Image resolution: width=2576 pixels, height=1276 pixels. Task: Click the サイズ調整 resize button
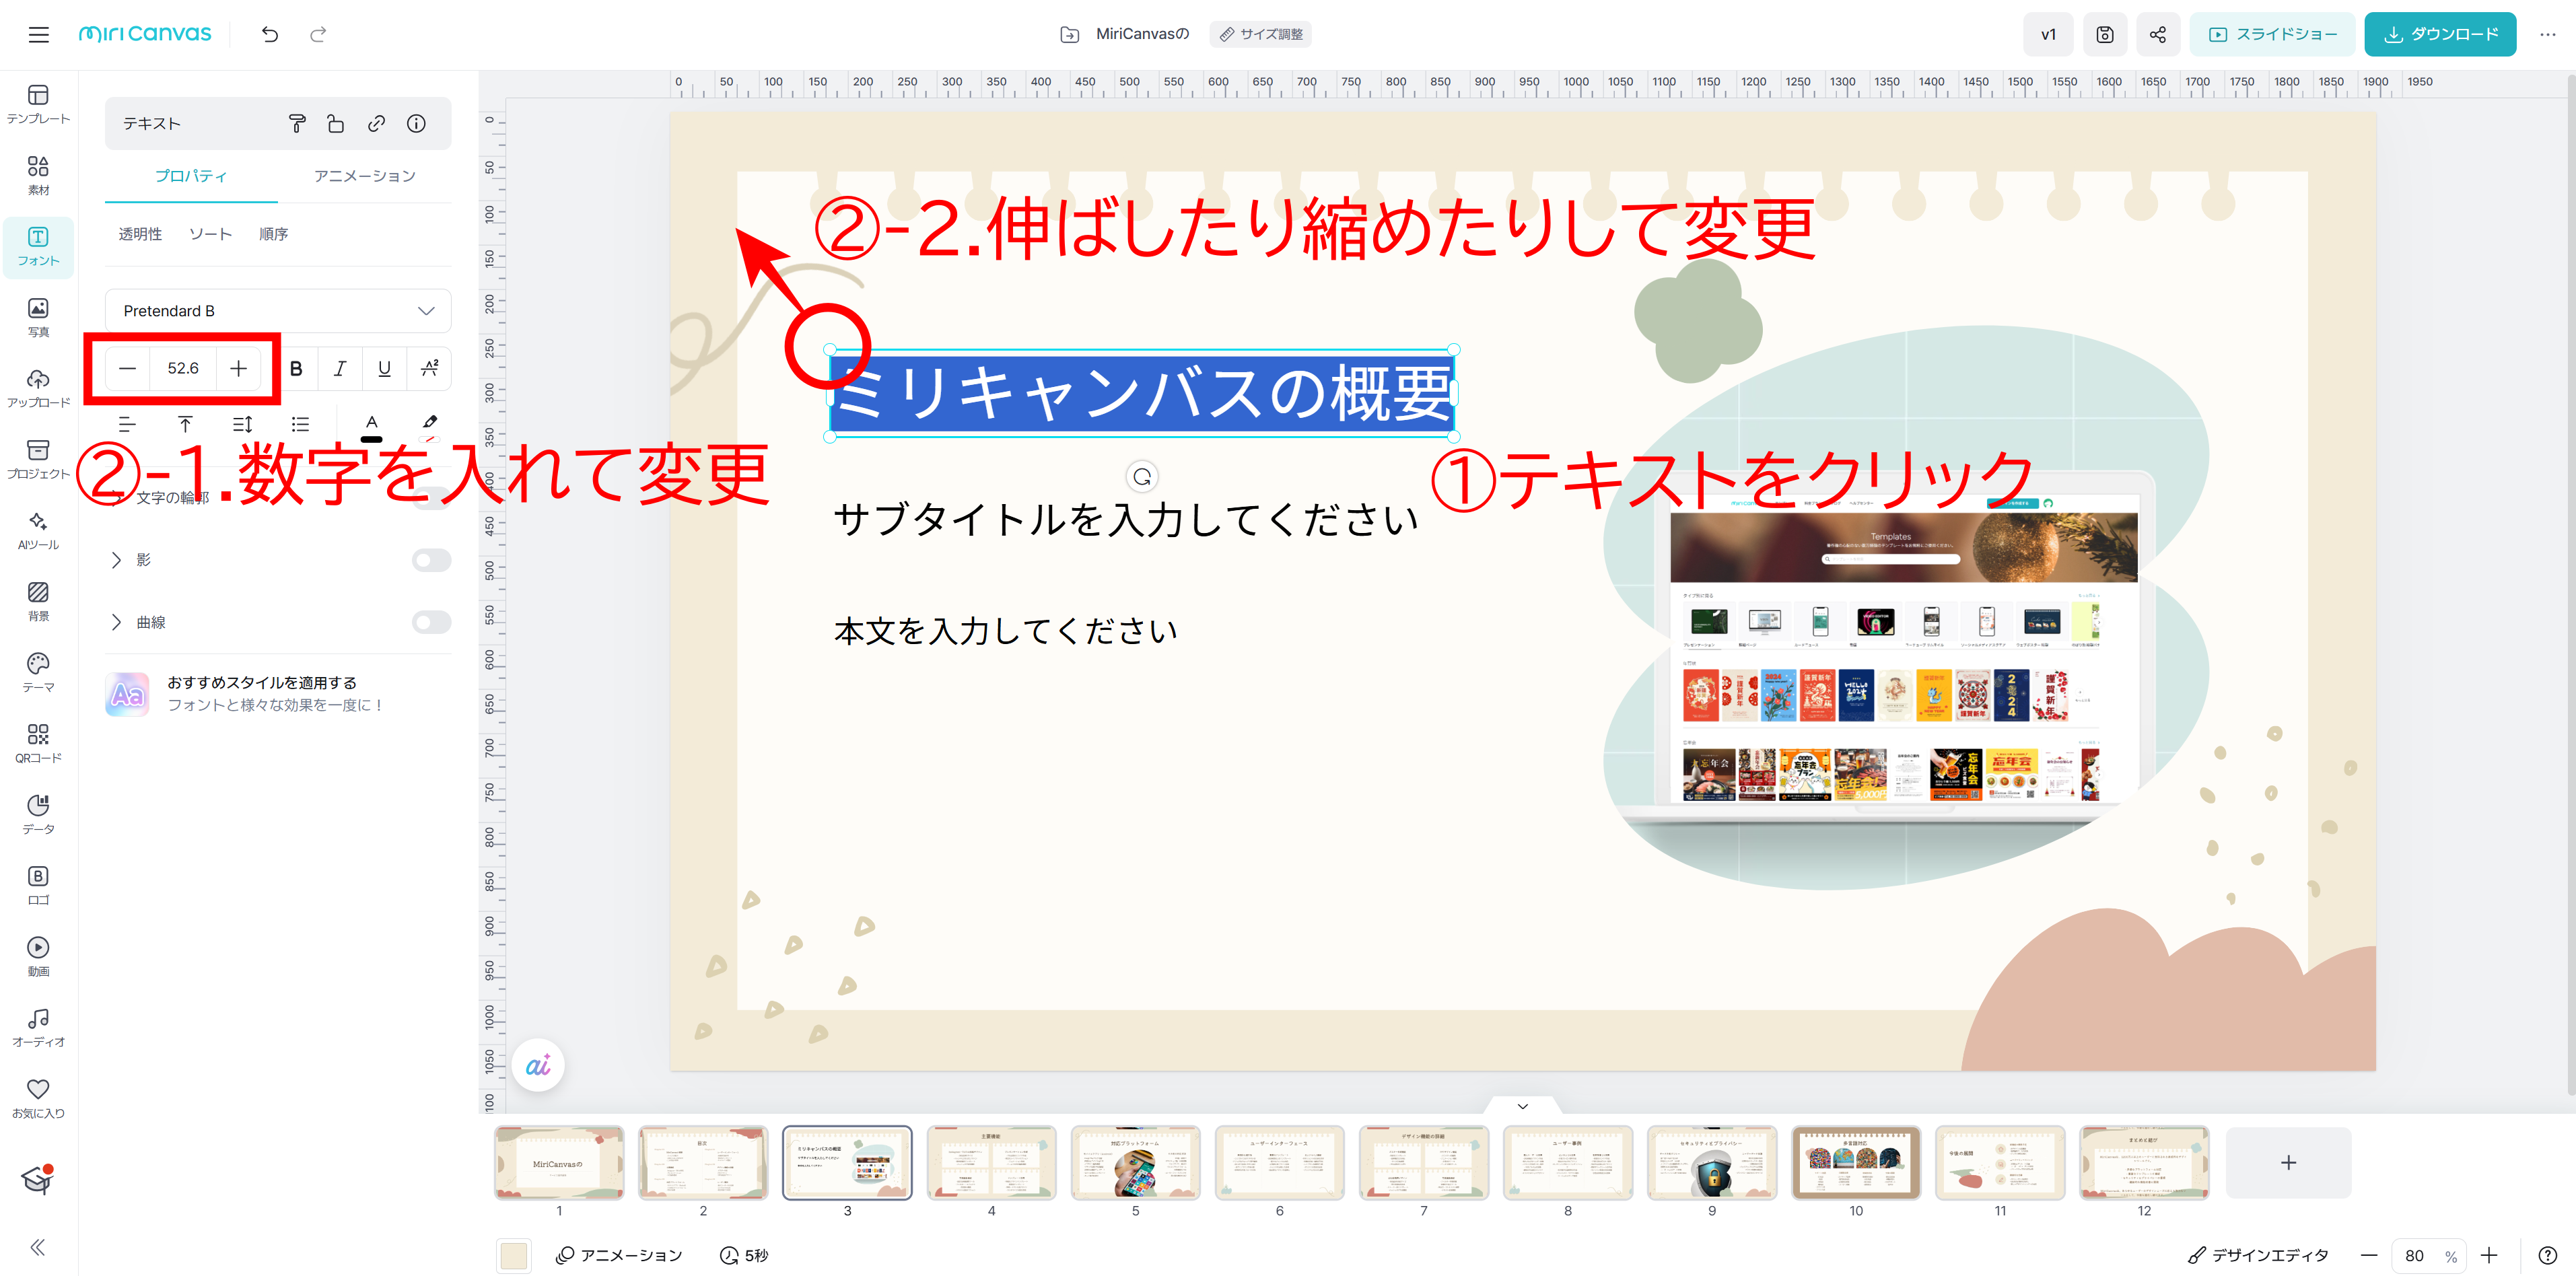pos(1260,34)
